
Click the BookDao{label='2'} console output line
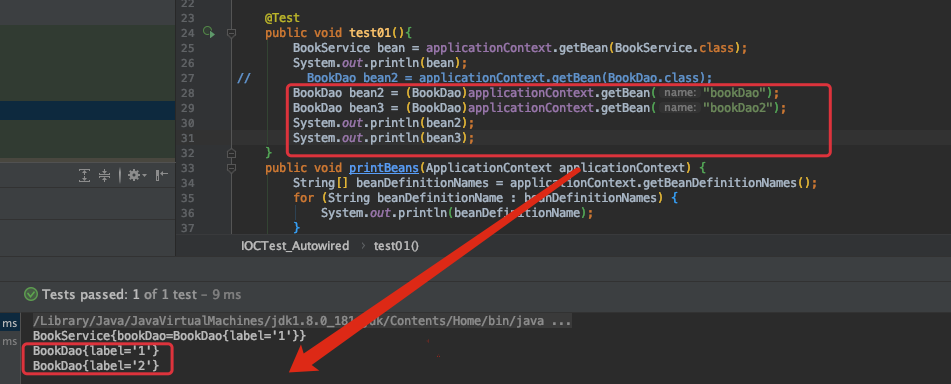pyautogui.click(x=96, y=366)
